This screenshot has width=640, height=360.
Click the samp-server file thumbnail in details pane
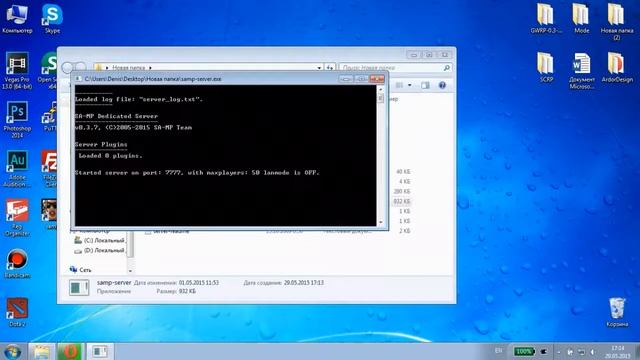point(79,288)
